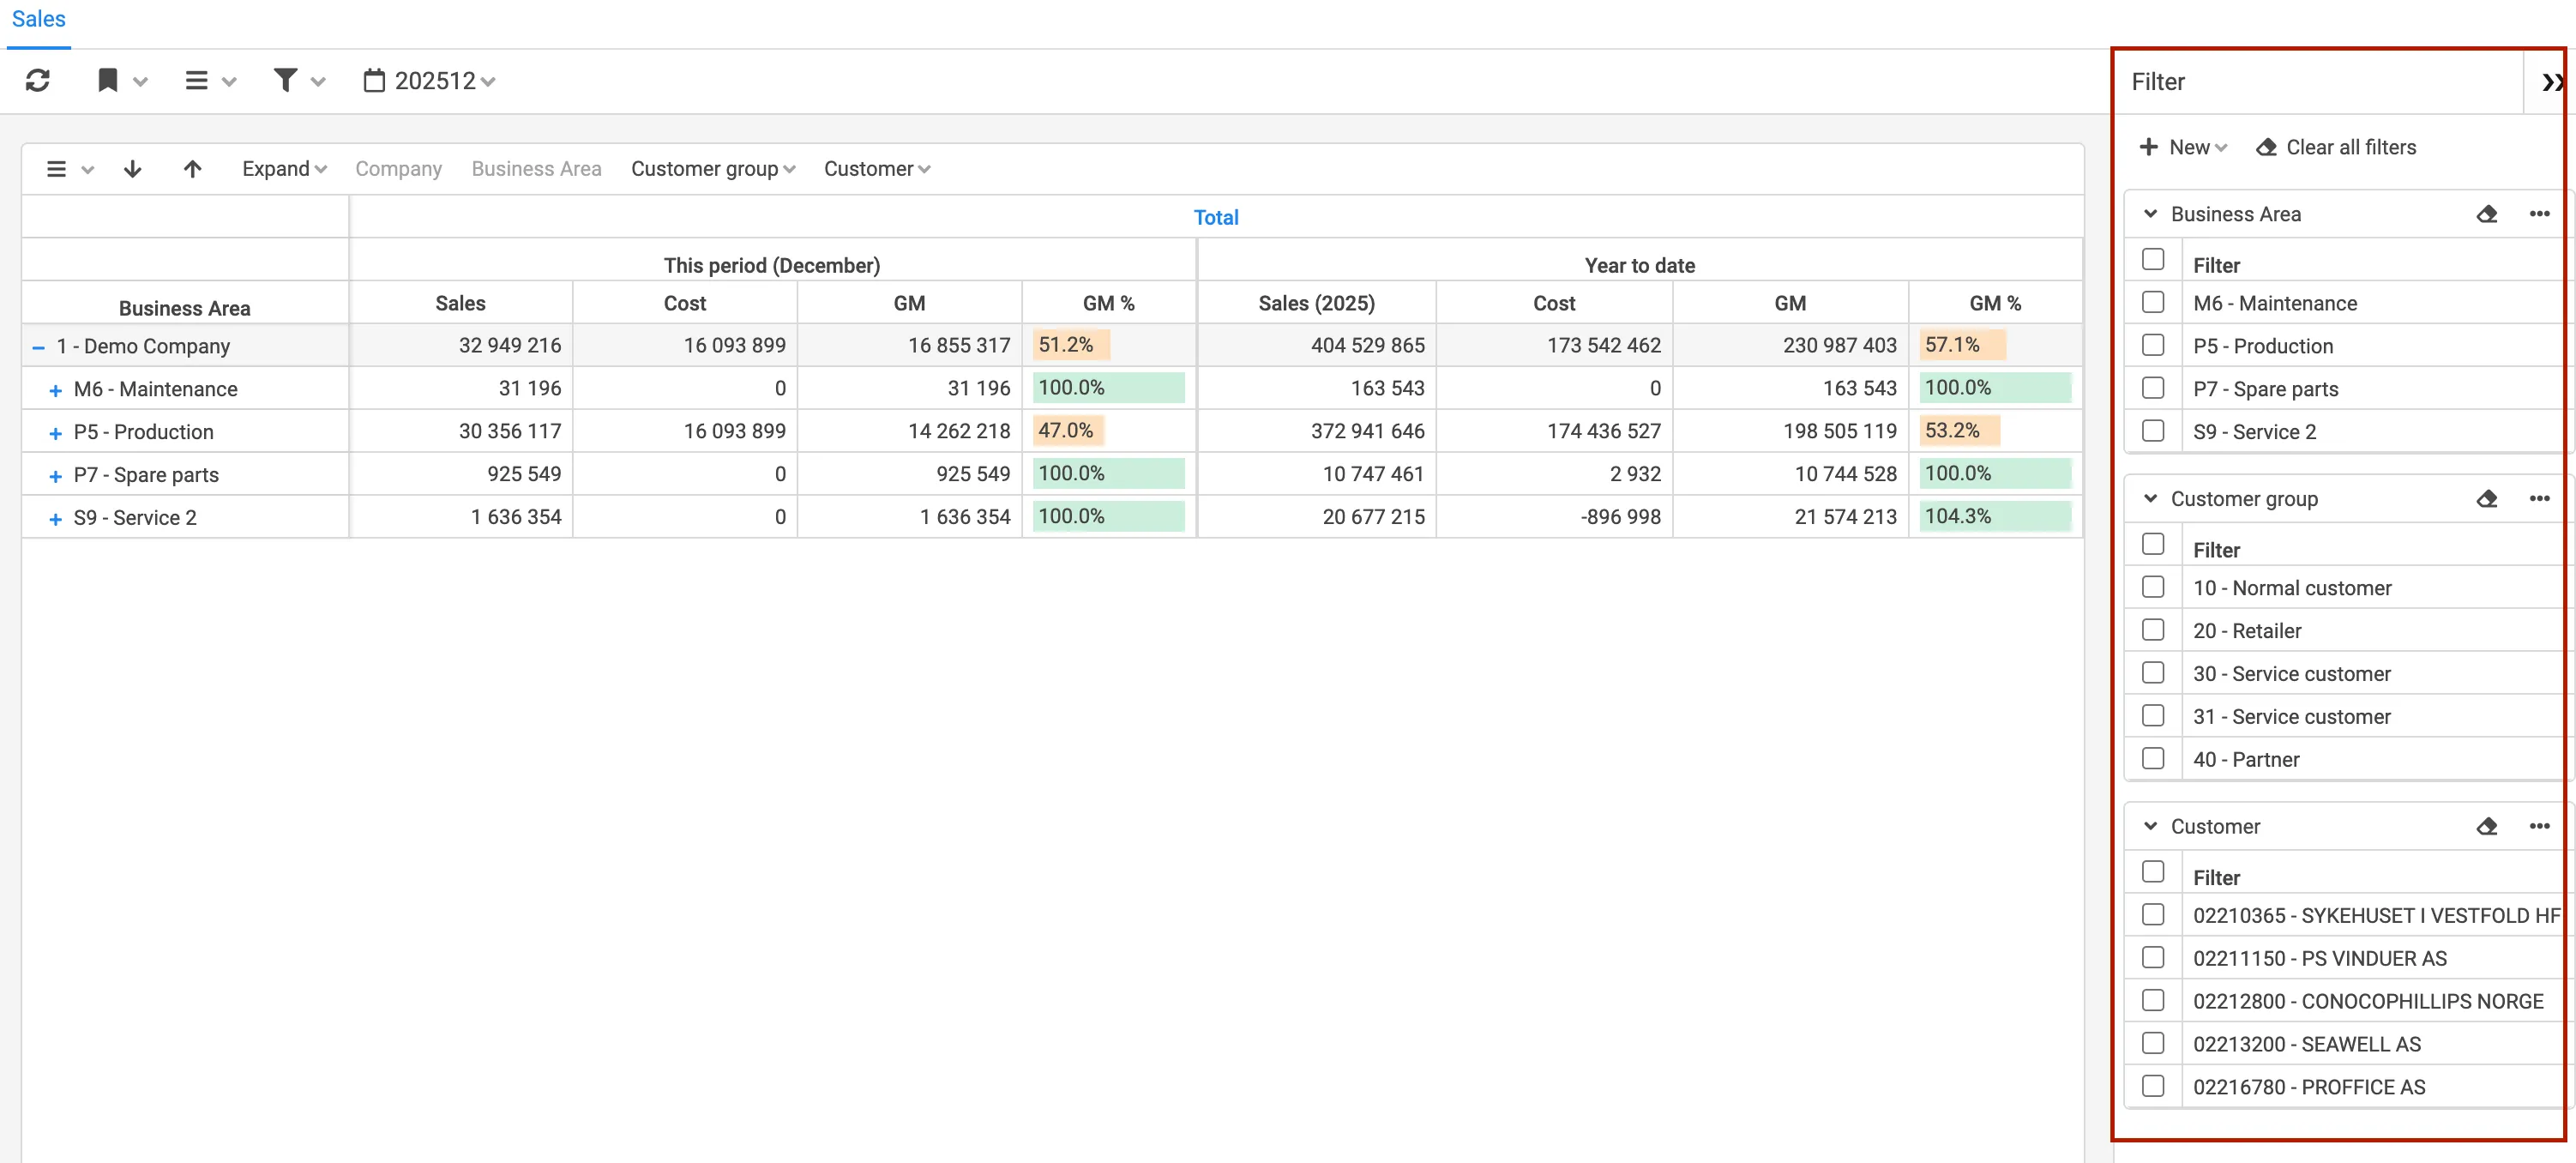Check the 02213200 - SEAWELL AS customer checkbox
The height and width of the screenshot is (1163, 2576).
point(2154,1042)
